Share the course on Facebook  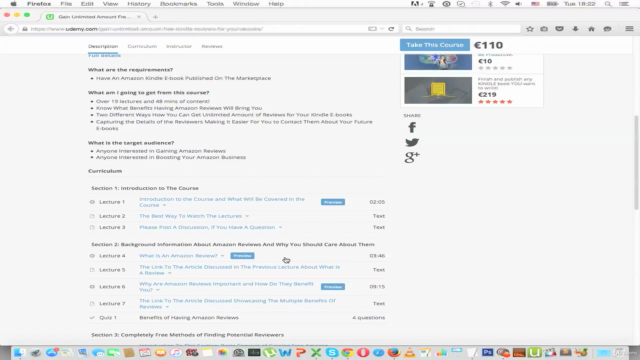[x=412, y=128]
